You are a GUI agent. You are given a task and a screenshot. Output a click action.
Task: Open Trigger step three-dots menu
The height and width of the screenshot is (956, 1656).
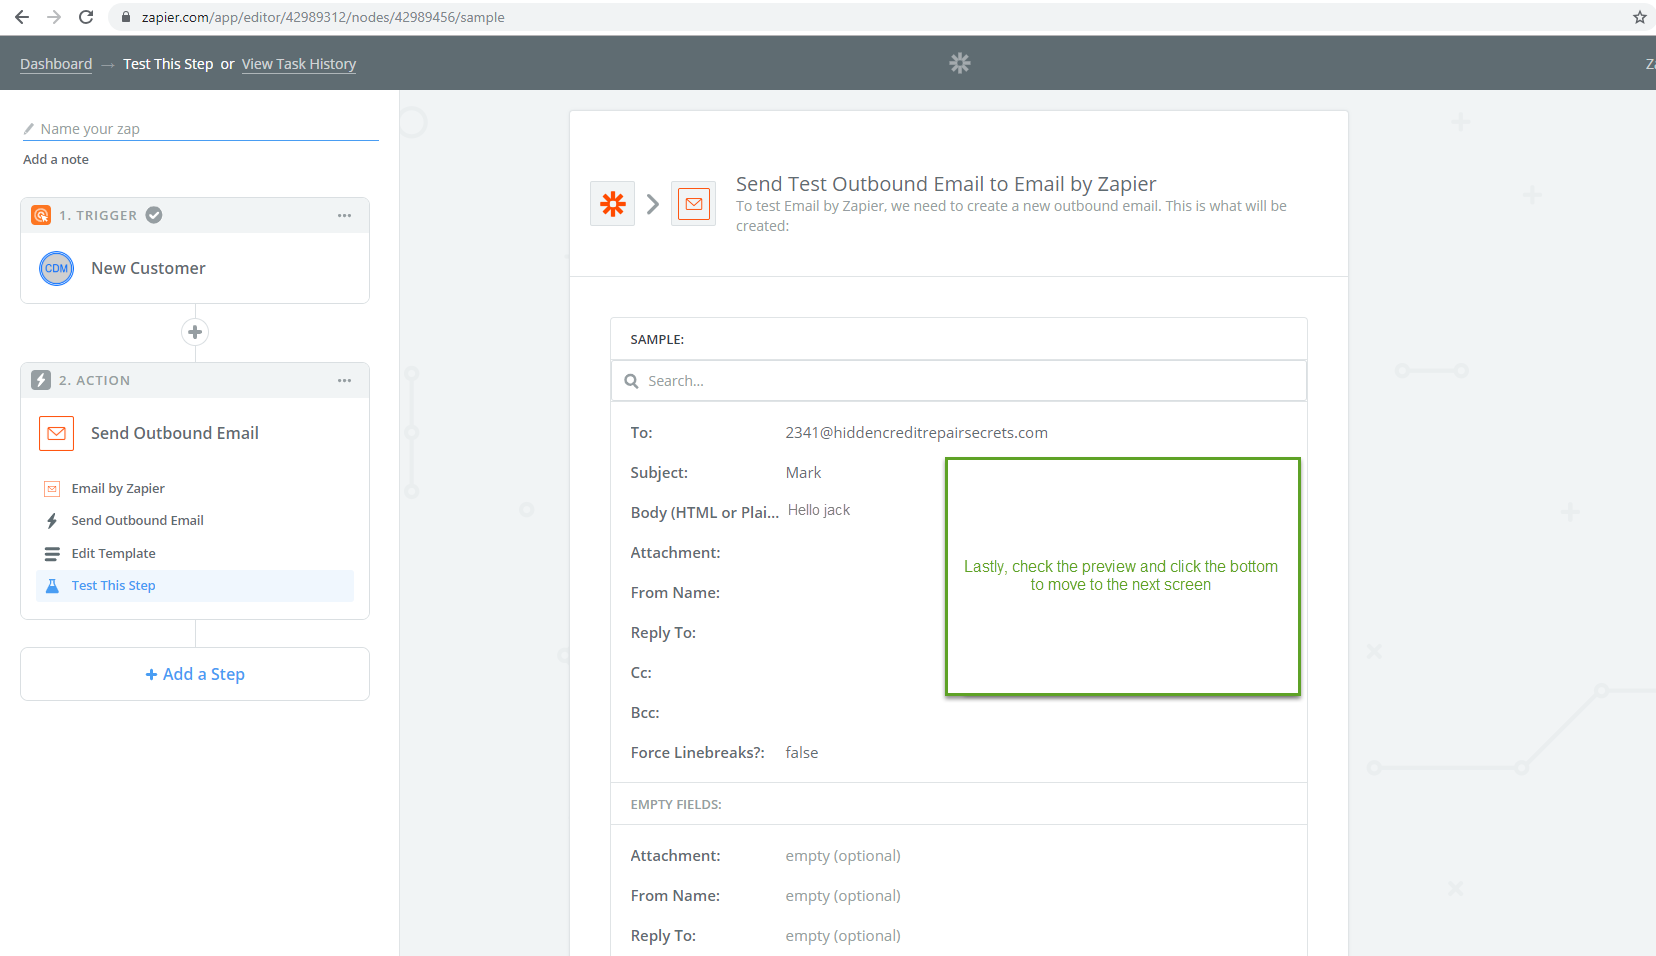pyautogui.click(x=344, y=215)
